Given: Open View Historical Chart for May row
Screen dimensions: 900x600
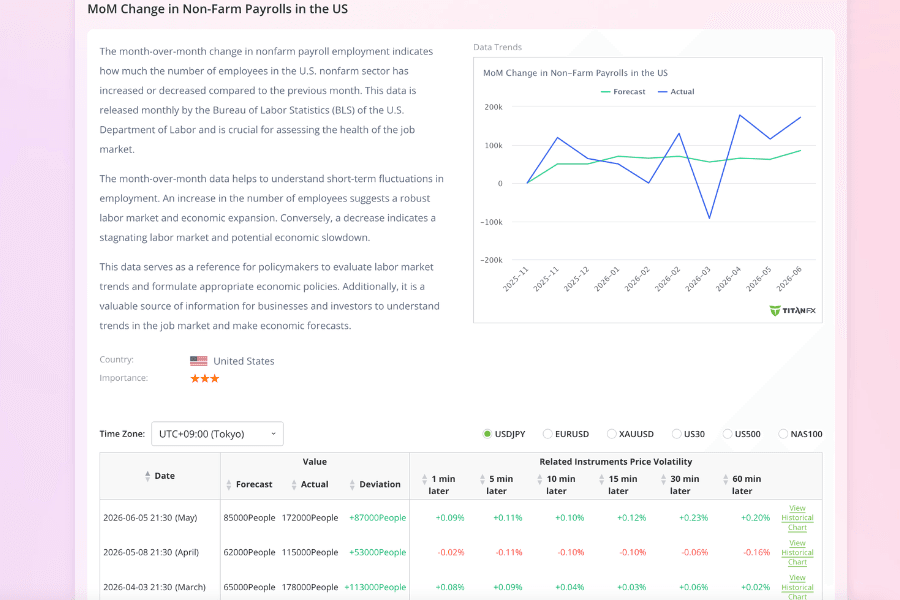Looking at the screenshot, I should [x=797, y=518].
